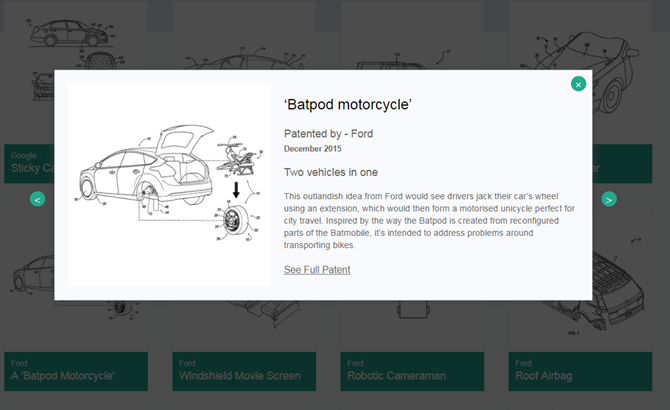Click the patent description paragraph
The height and width of the screenshot is (410, 670).
tap(429, 220)
